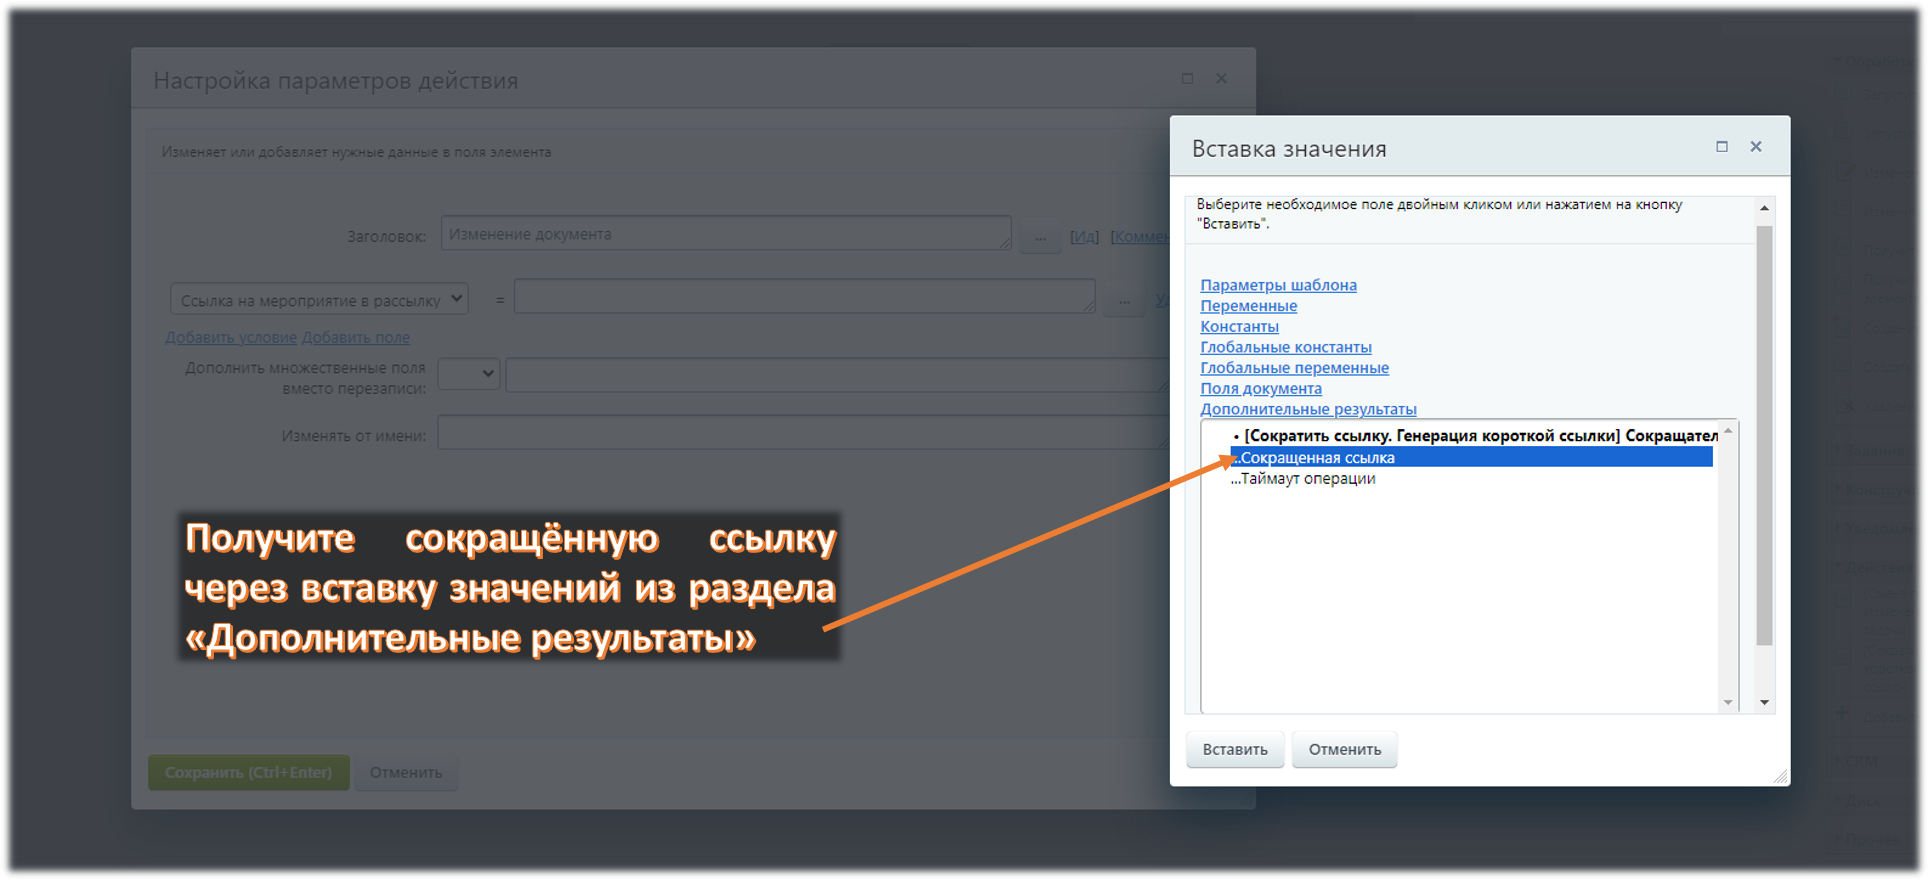Collapse the Дополнительные результаты section
Image resolution: width=1928 pixels, height=880 pixels.
click(x=1308, y=409)
